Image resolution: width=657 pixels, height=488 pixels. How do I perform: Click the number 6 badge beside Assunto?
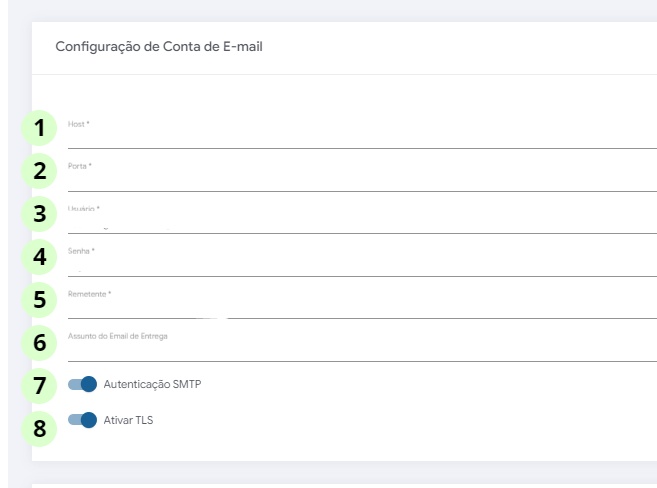click(40, 342)
